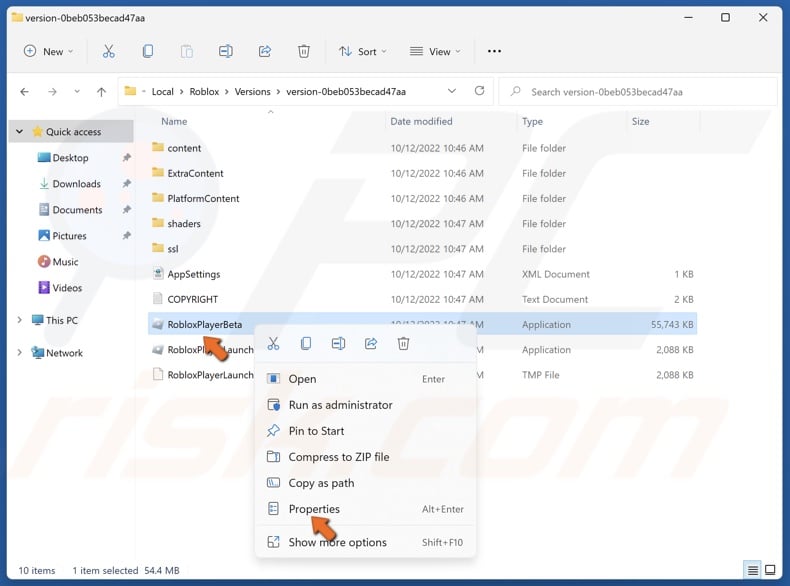The image size is (790, 586).
Task: Expand the address bar history dropdown
Action: (x=452, y=91)
